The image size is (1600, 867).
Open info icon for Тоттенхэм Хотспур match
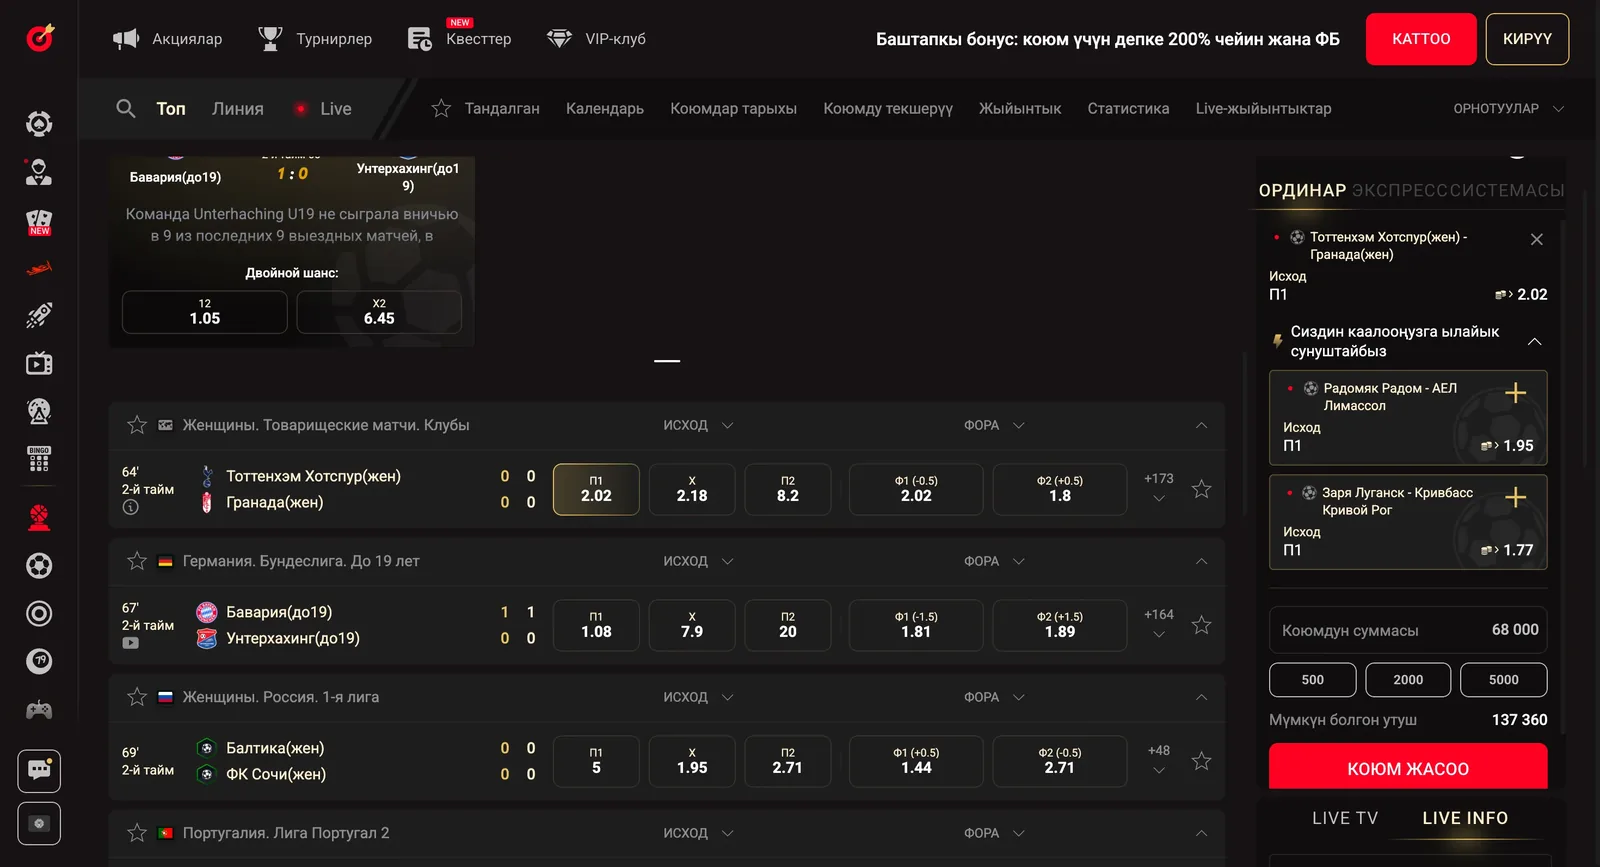click(131, 507)
